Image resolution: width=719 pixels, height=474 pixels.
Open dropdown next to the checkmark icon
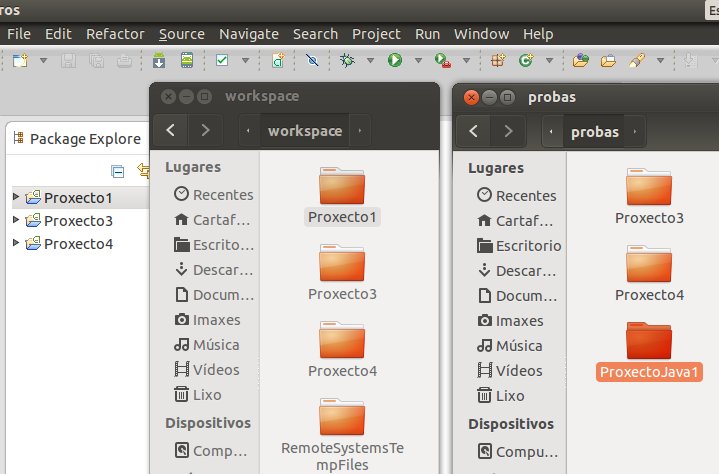point(245,60)
